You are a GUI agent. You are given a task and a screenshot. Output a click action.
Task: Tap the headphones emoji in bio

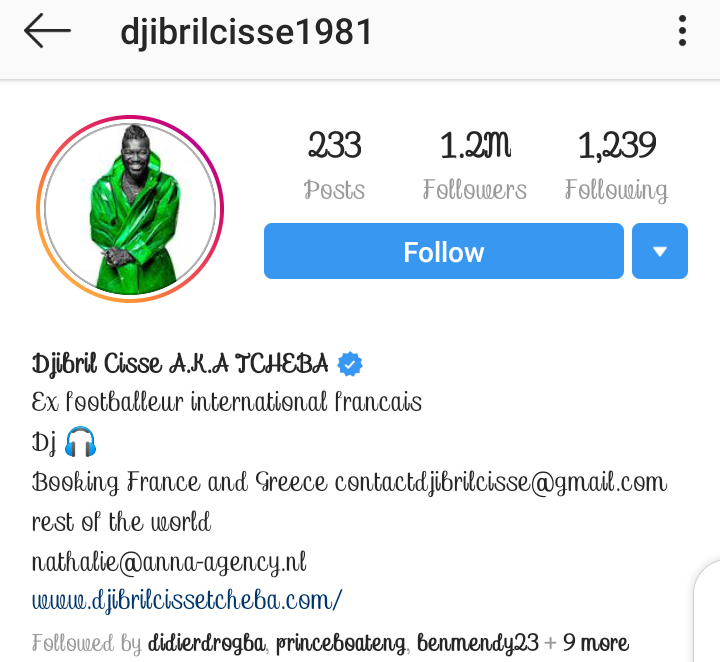80,442
